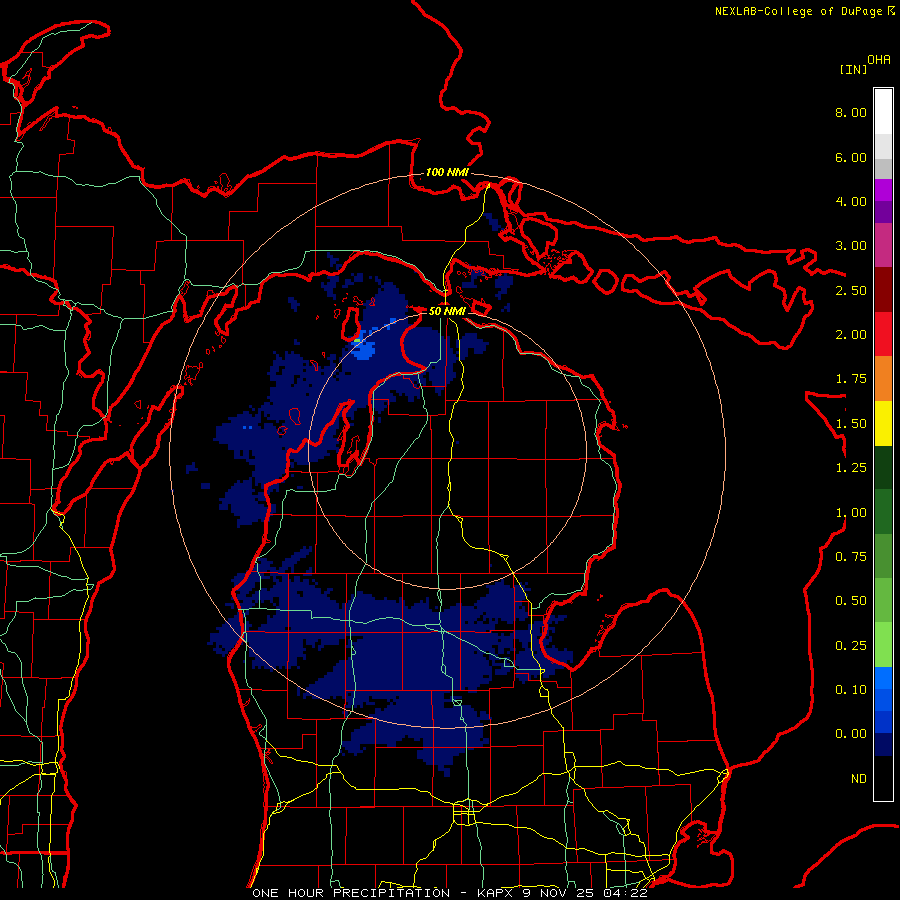Click the 3.00 legend value
The width and height of the screenshot is (900, 900).
[851, 246]
